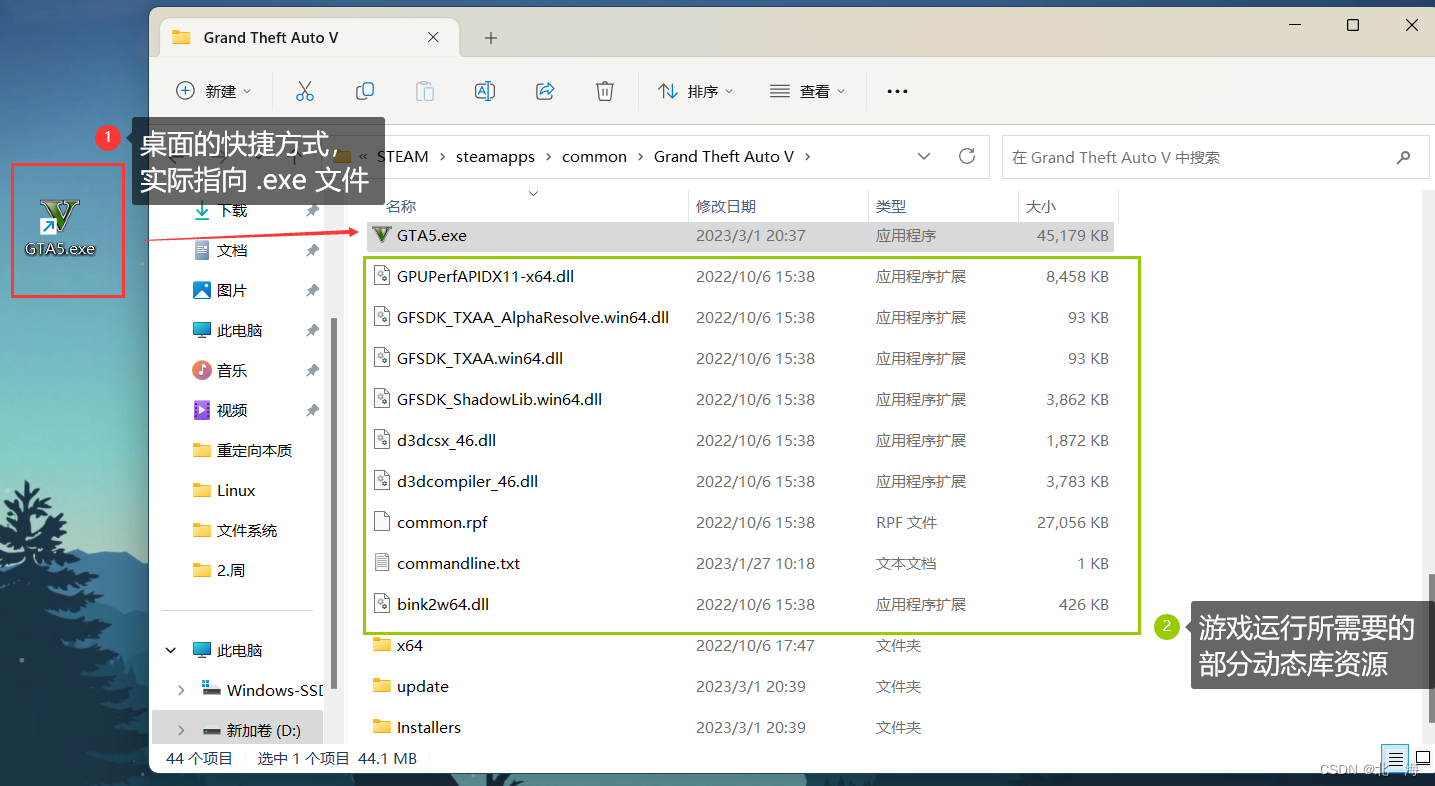Click the Rename icon in the toolbar
Viewport: 1435px width, 786px height.
point(485,91)
